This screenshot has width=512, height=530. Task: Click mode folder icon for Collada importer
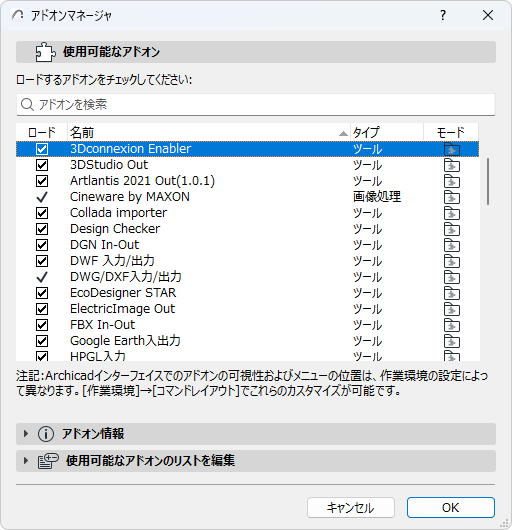coord(452,213)
